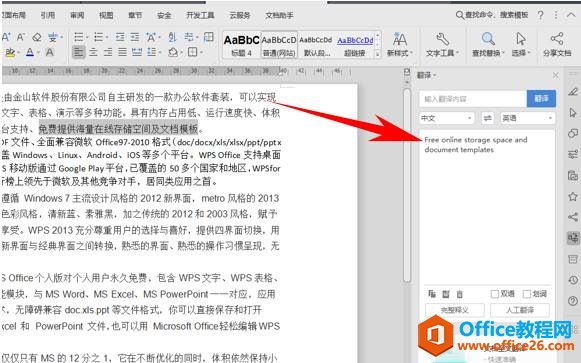Apply the highlight color marker icon

[10, 53]
